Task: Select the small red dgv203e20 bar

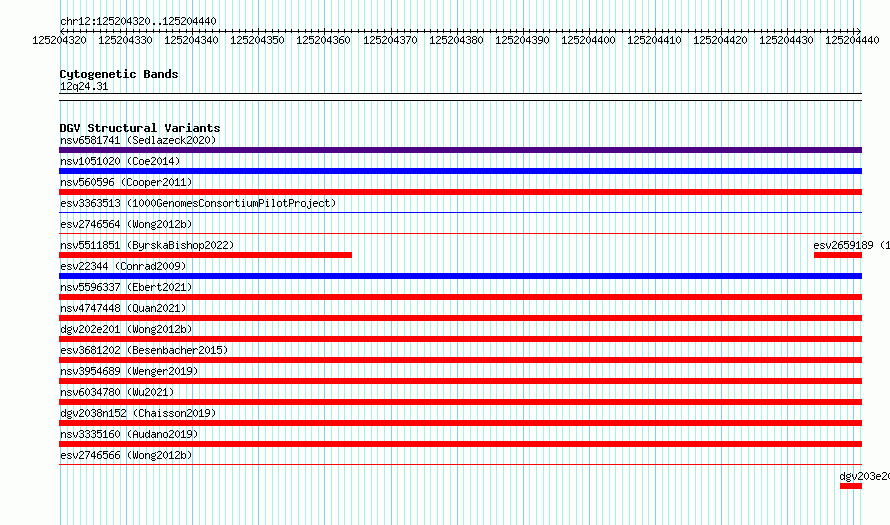Action: [851, 486]
